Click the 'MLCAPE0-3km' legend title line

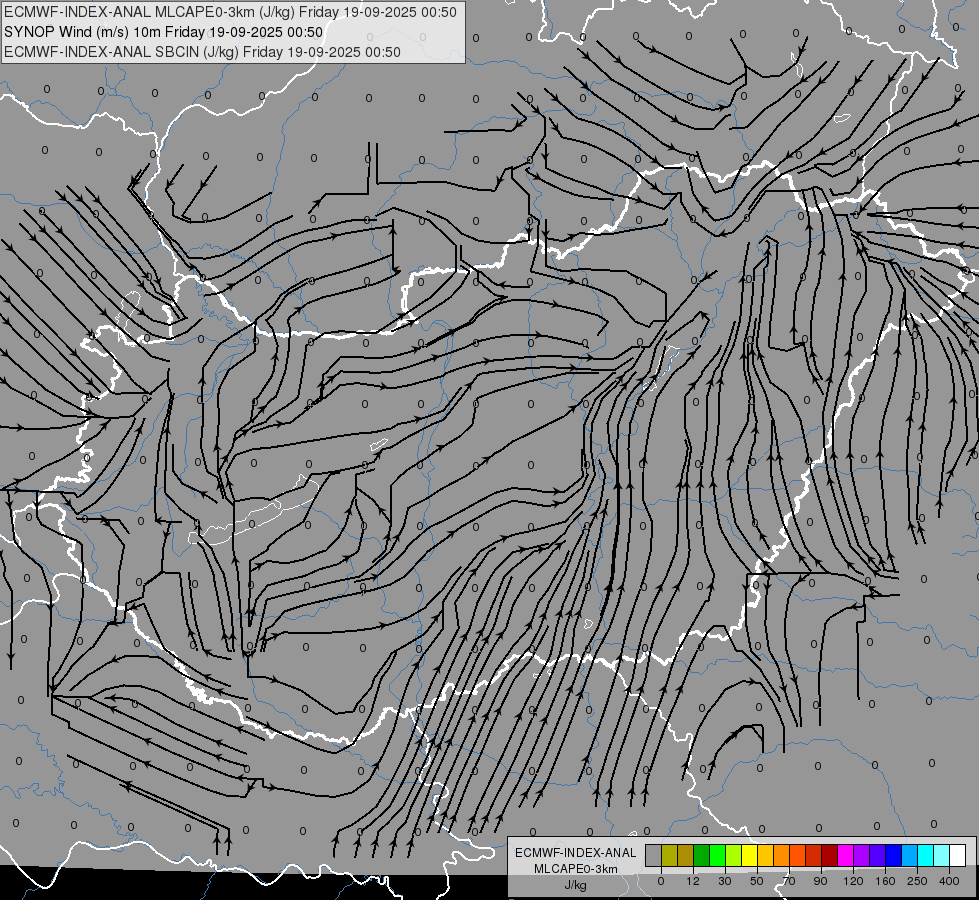[576, 869]
